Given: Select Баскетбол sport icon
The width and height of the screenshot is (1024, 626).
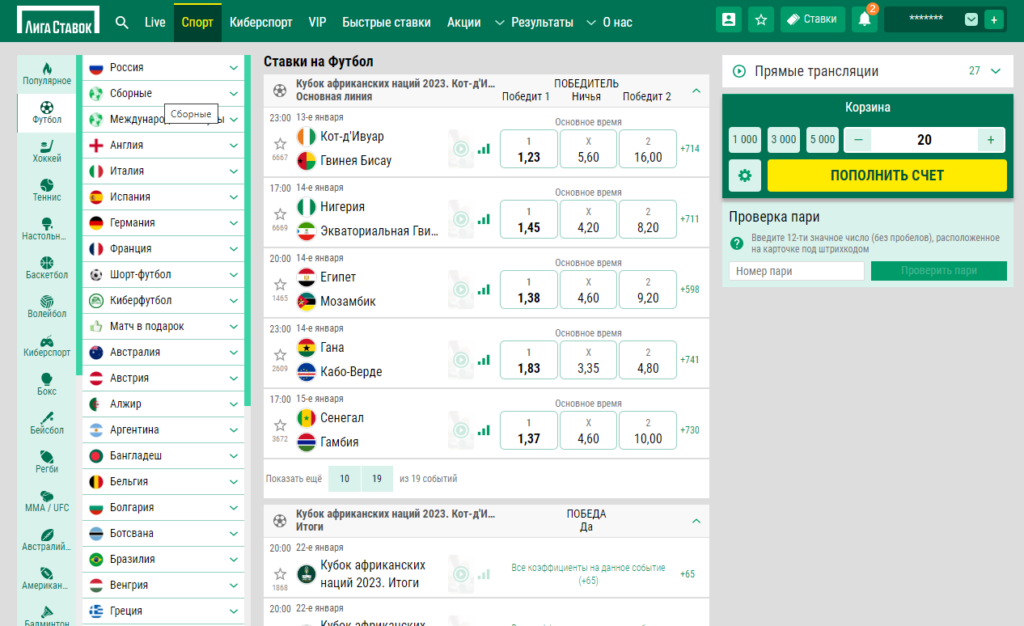Looking at the screenshot, I should pyautogui.click(x=47, y=268).
